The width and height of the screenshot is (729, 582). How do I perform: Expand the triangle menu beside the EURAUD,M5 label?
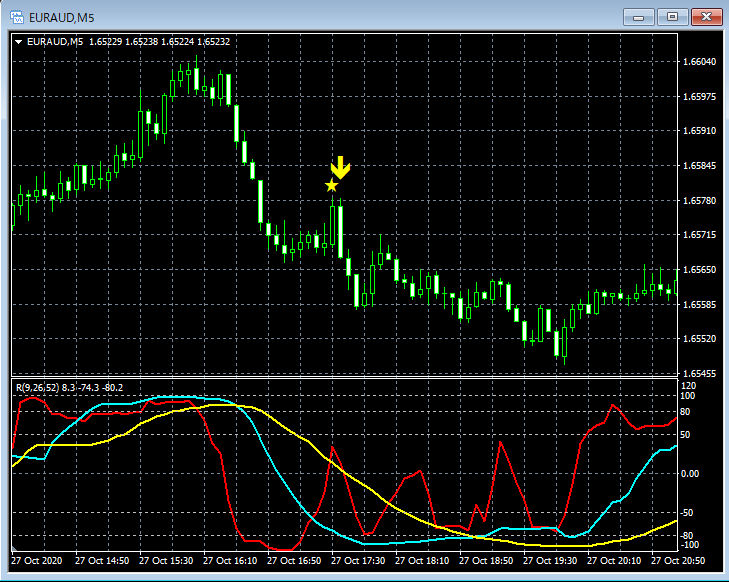click(x=19, y=42)
